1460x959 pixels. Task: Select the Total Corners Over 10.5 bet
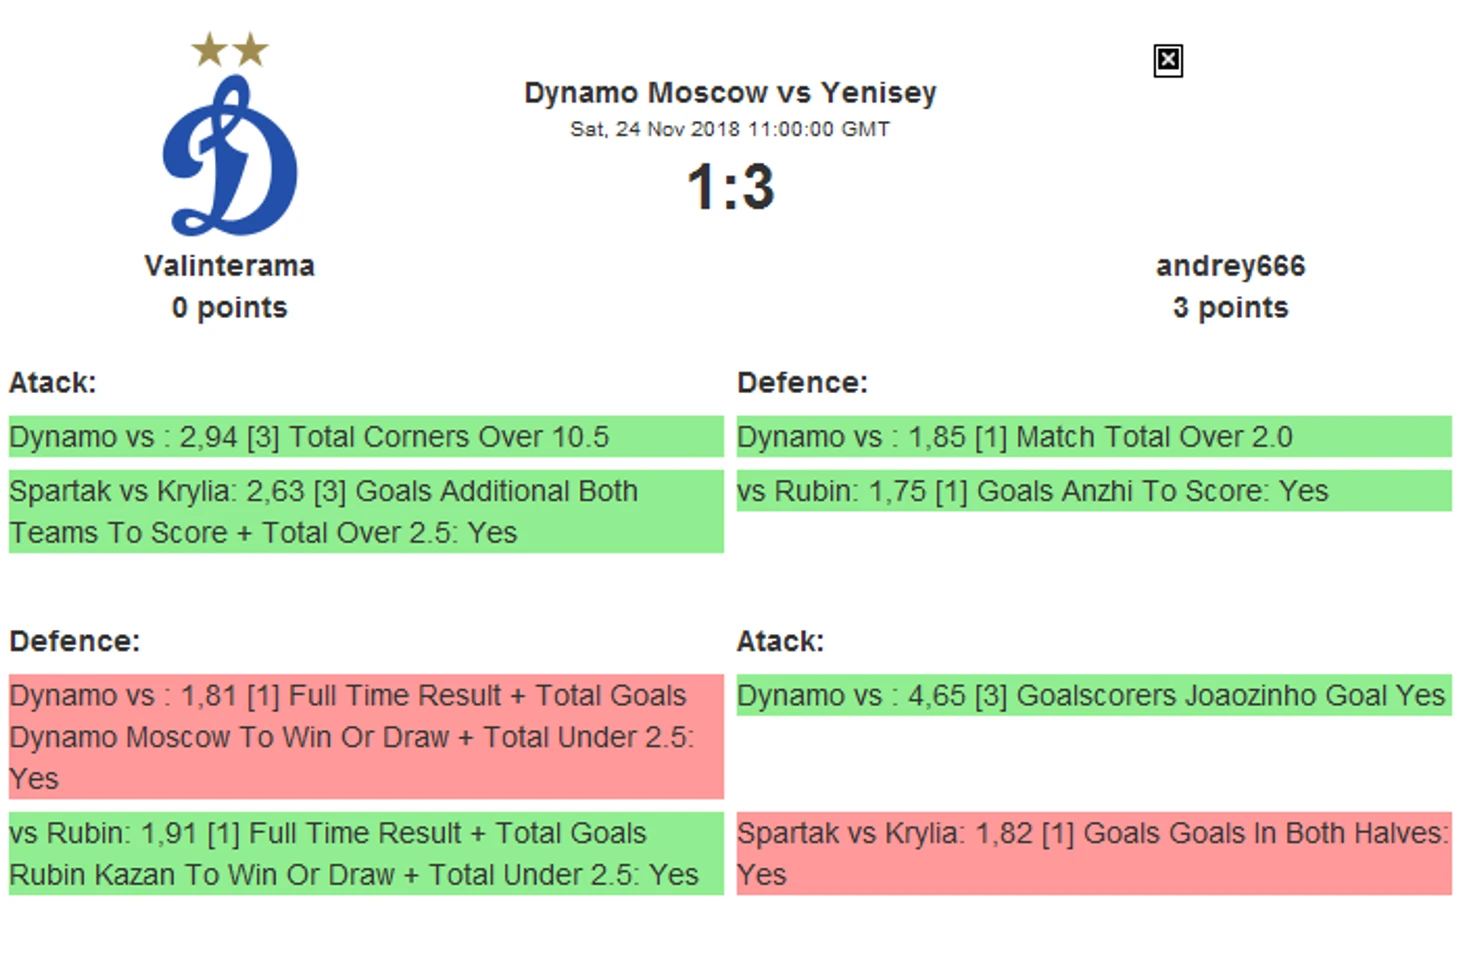pos(366,437)
